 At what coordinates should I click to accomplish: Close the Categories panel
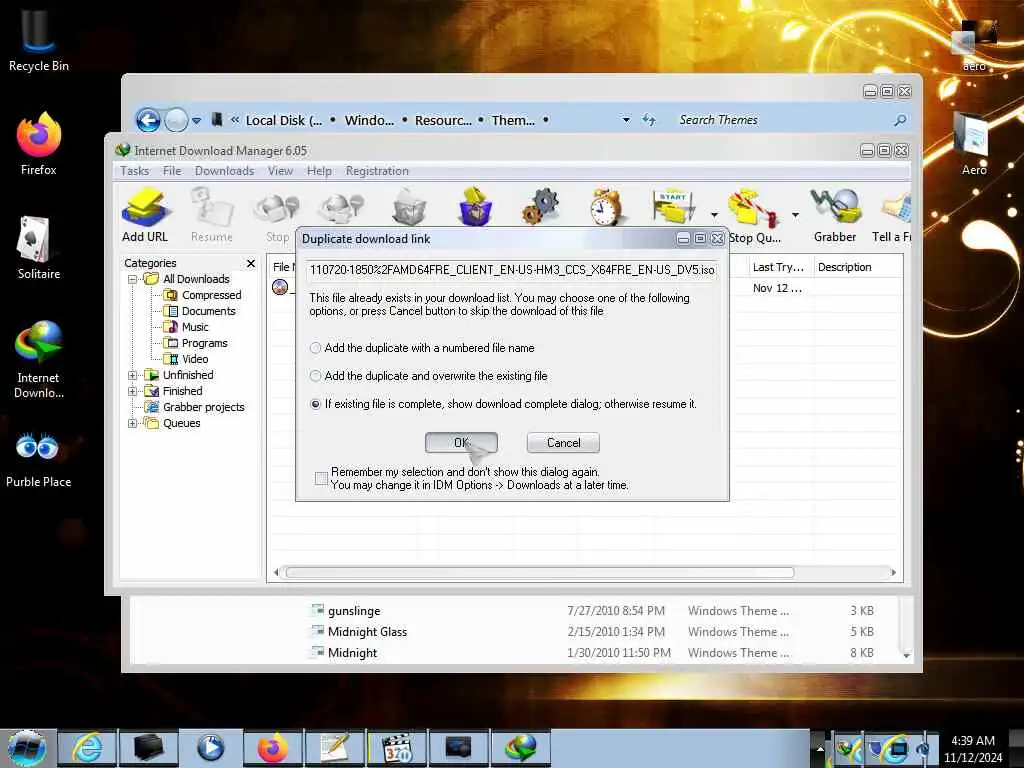click(x=251, y=263)
